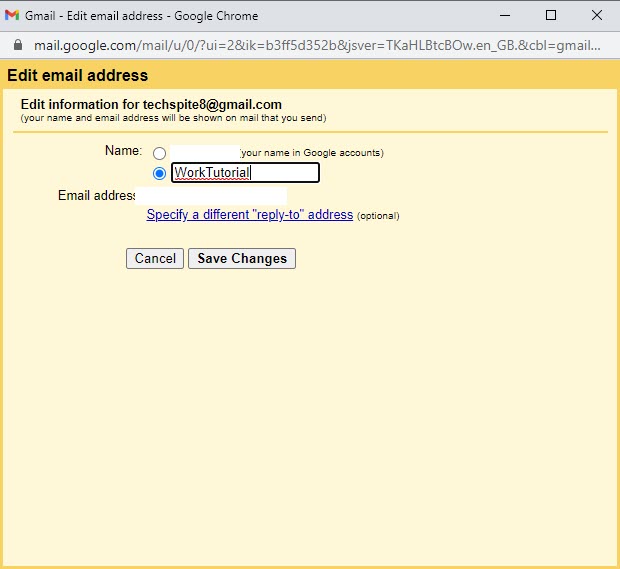
Task: Click Save Changes to apply the name
Action: coord(242,258)
